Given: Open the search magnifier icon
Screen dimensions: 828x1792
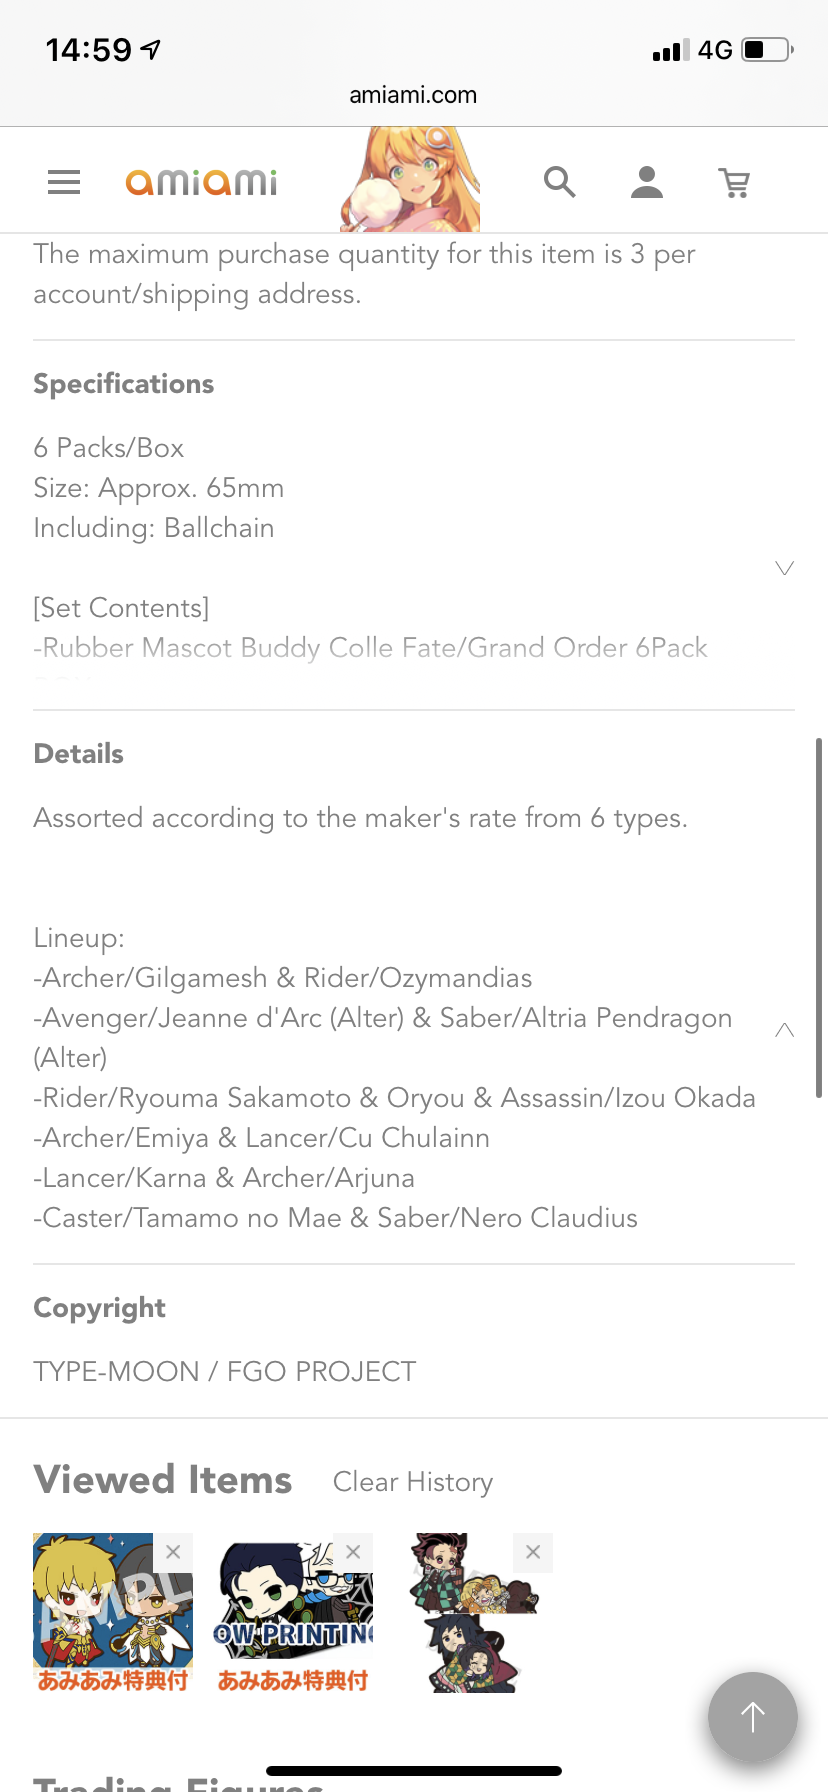Looking at the screenshot, I should coord(560,182).
